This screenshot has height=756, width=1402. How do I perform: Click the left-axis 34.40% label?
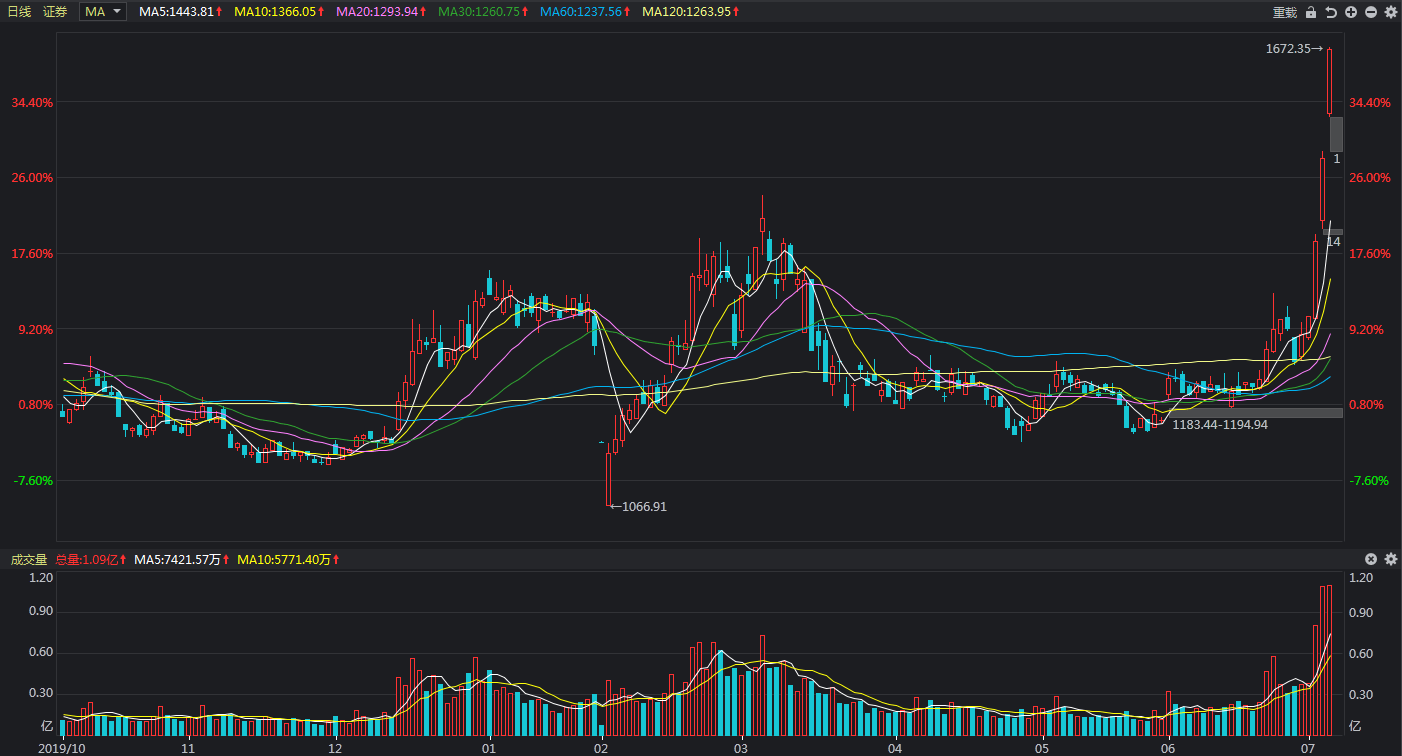point(32,102)
